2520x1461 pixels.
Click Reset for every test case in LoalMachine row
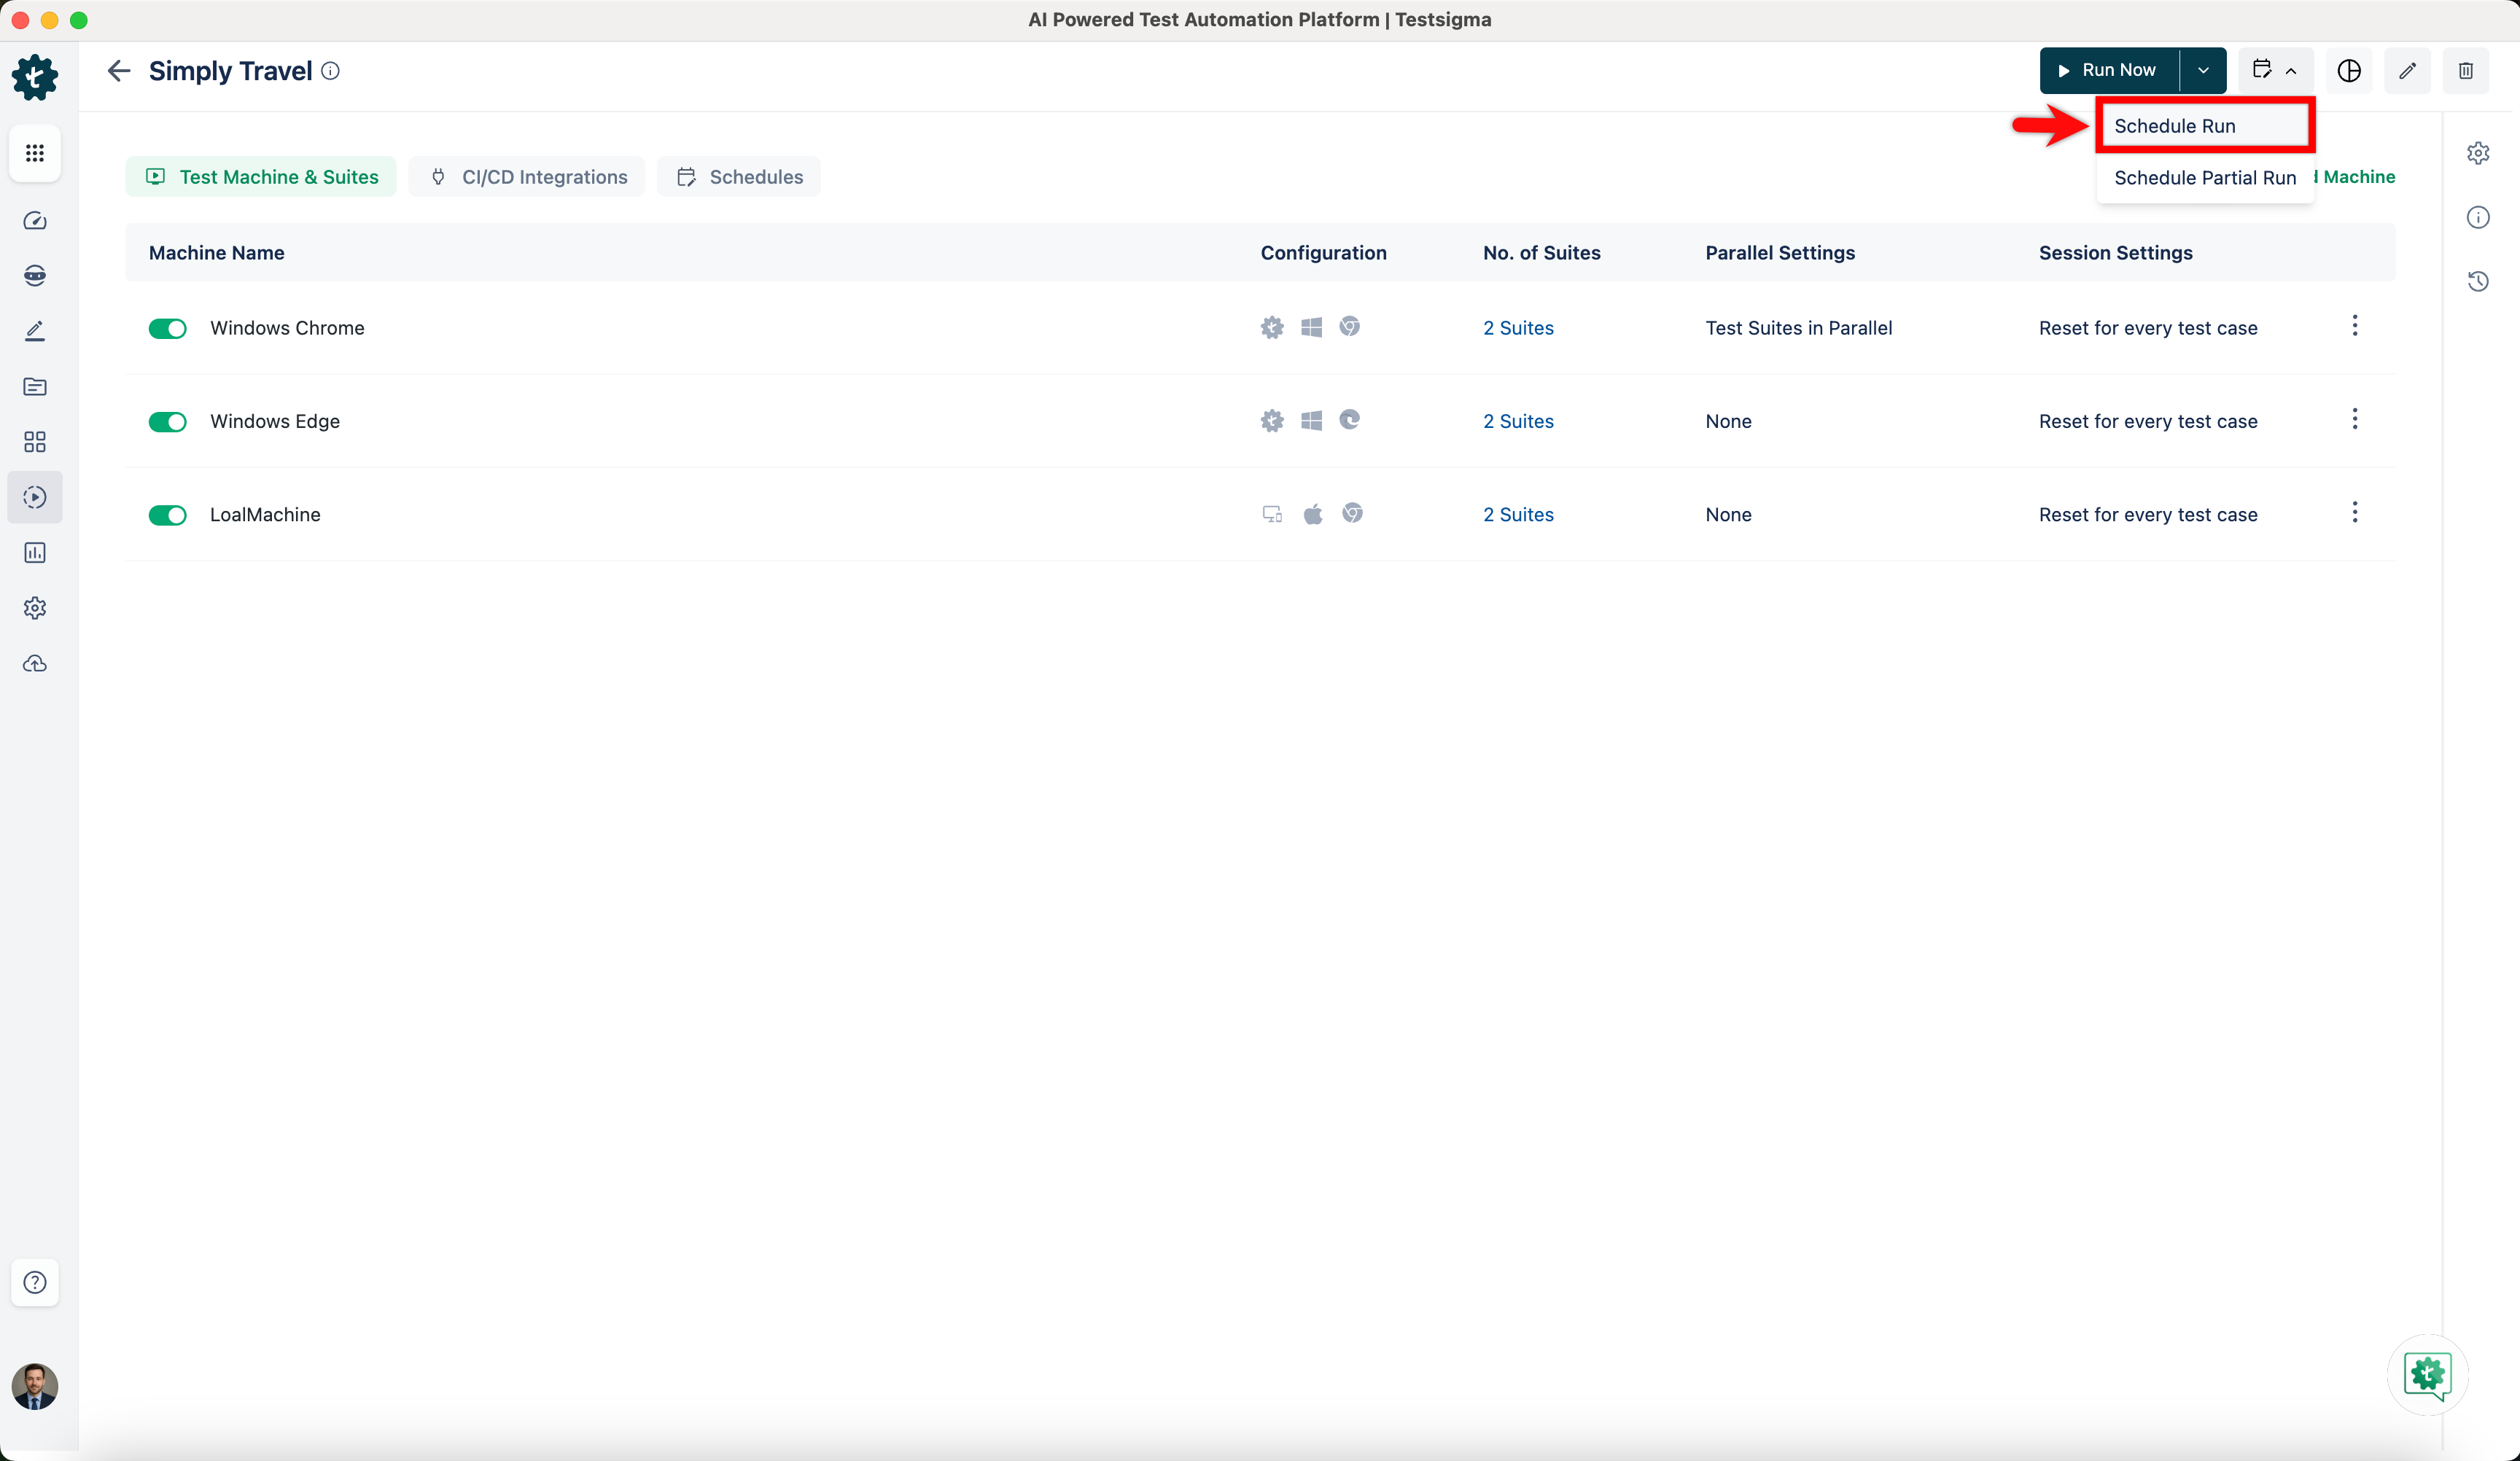point(2148,515)
